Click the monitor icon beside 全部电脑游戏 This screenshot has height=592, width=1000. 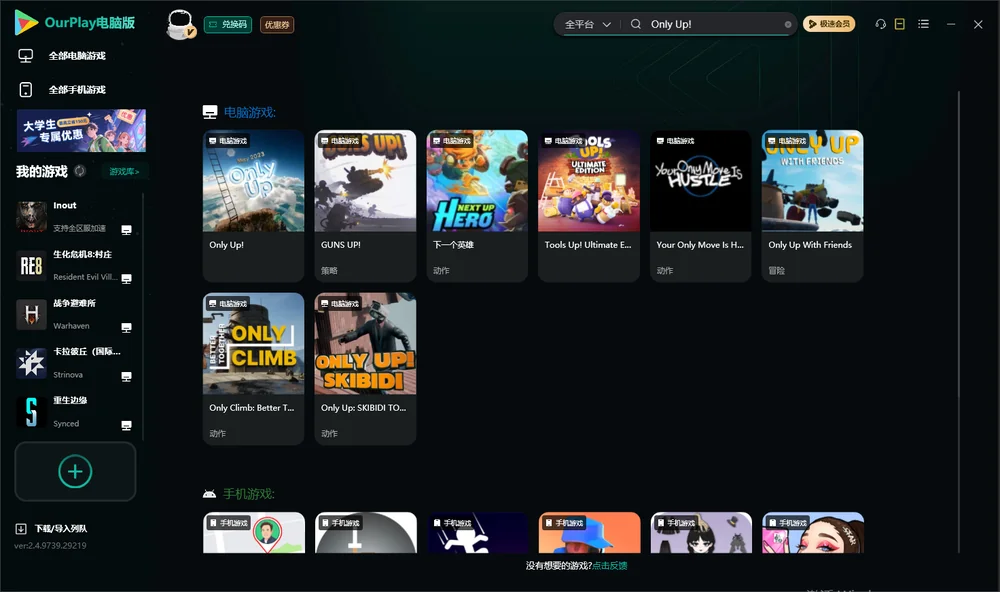(x=26, y=56)
